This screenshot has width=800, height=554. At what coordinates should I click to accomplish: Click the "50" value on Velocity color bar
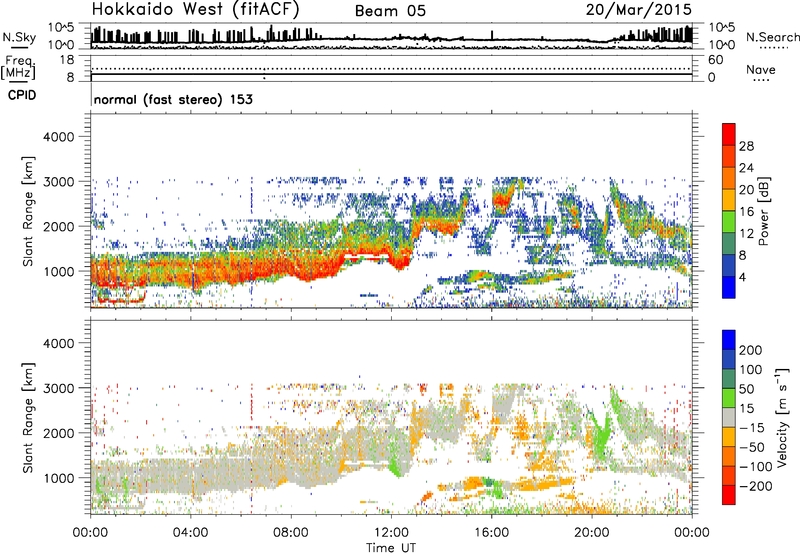tap(747, 389)
